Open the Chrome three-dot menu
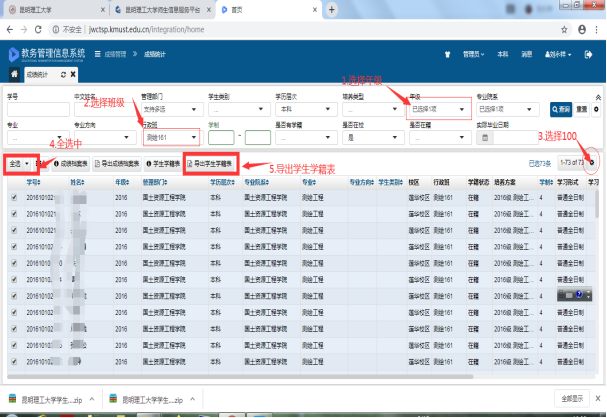This screenshot has width=607, height=418. 597,30
